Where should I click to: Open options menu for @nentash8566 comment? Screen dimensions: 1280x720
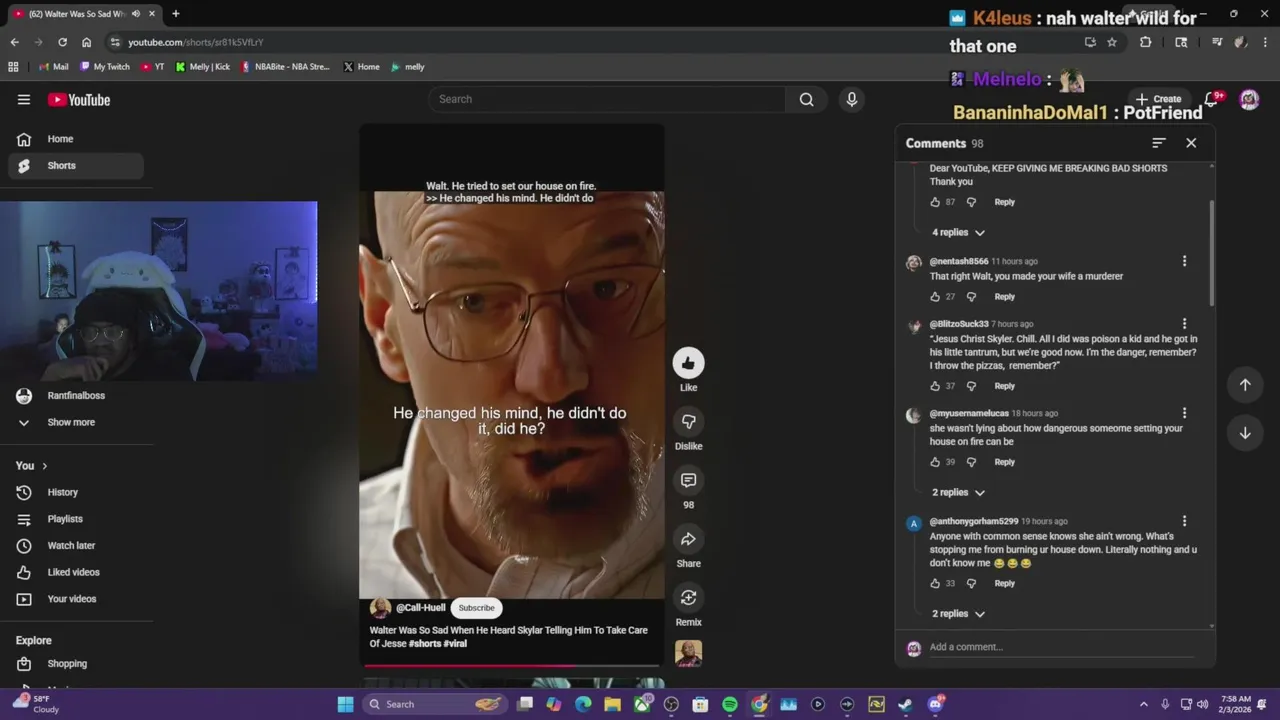click(1184, 261)
